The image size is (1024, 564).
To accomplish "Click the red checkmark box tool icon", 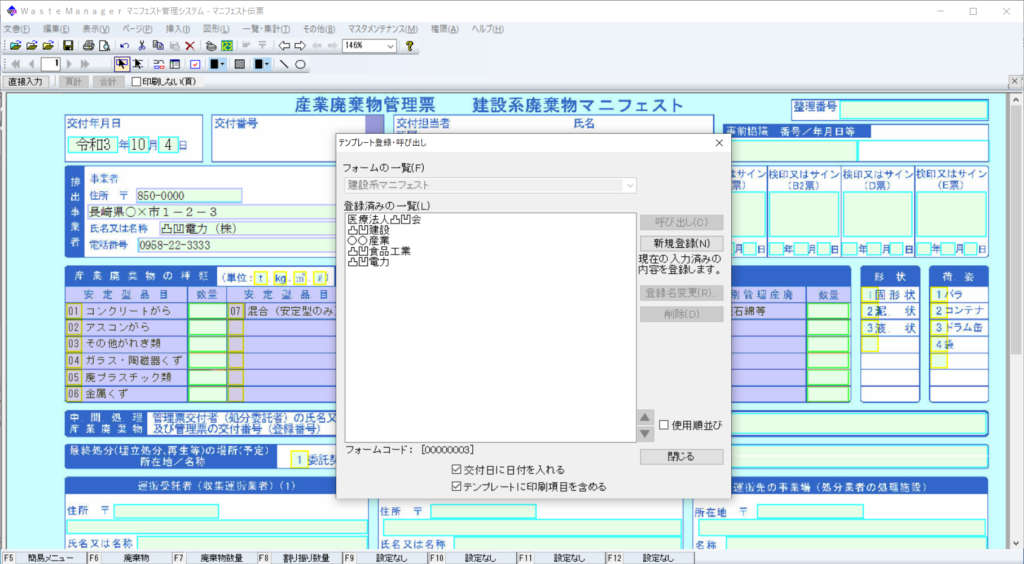I will [195, 64].
